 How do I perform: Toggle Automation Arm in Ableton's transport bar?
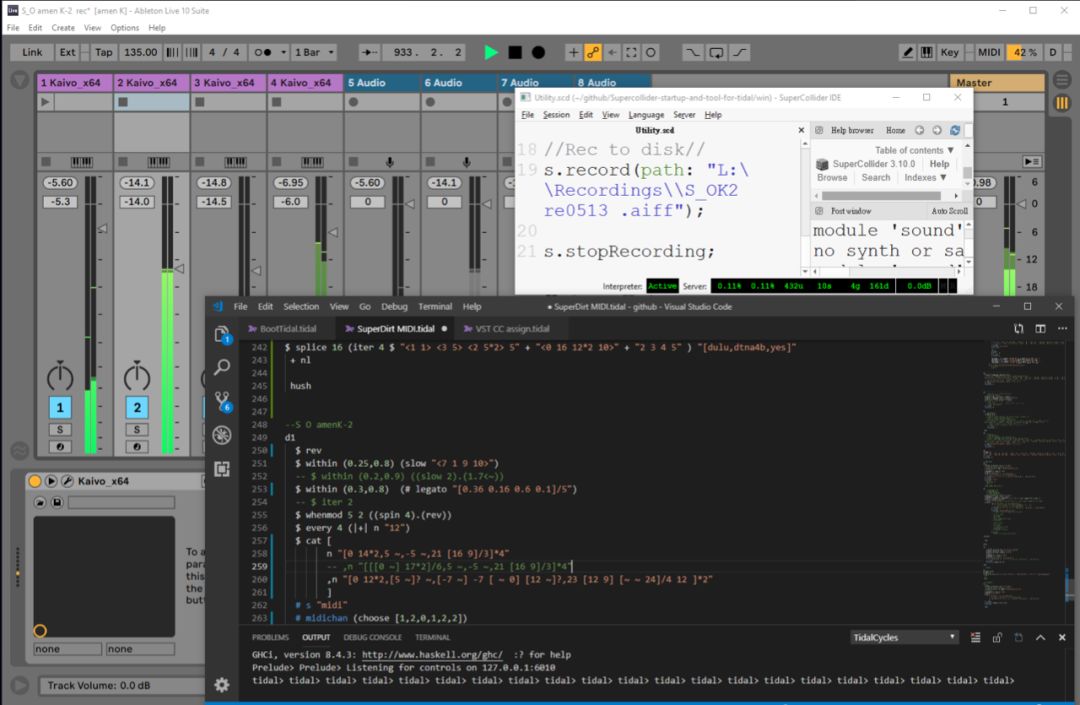click(592, 52)
